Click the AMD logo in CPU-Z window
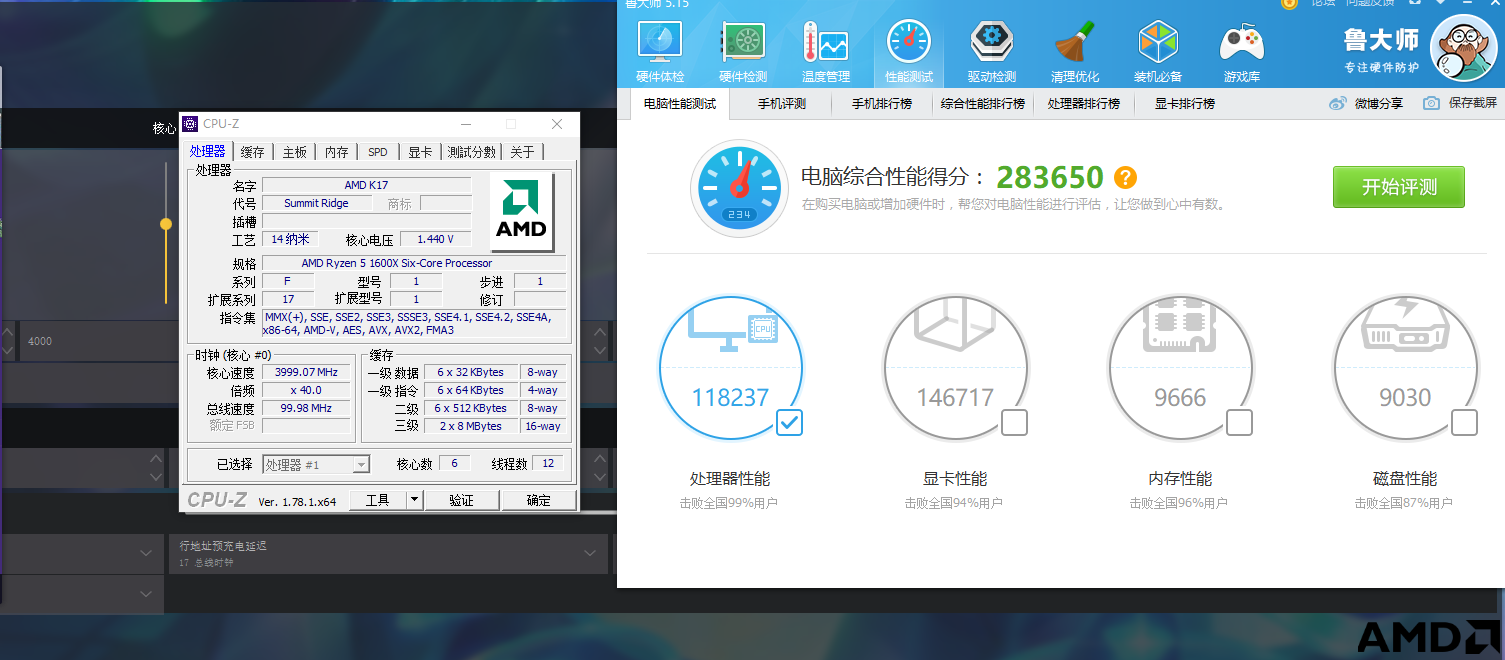This screenshot has height=660, width=1505. [x=522, y=213]
